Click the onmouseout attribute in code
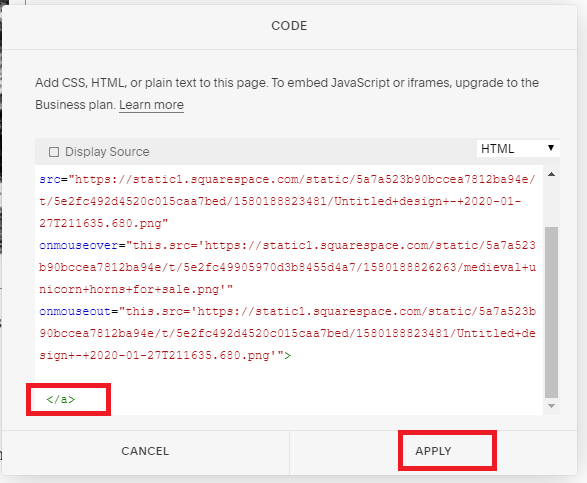The width and height of the screenshot is (587, 483). click(75, 311)
